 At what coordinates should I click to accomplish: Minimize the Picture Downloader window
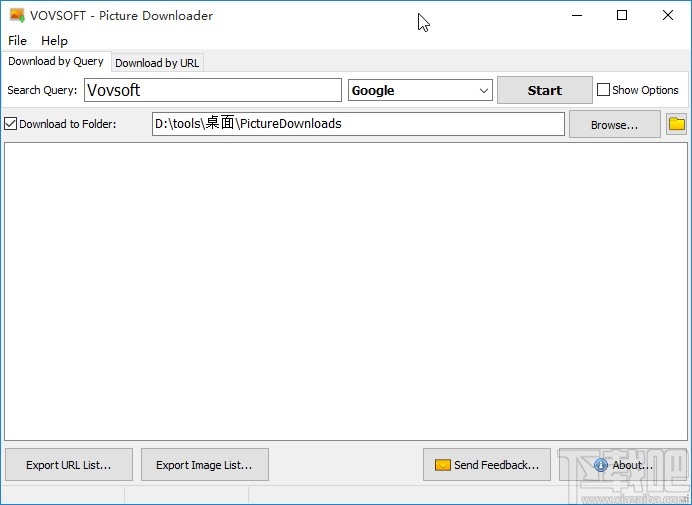click(576, 15)
